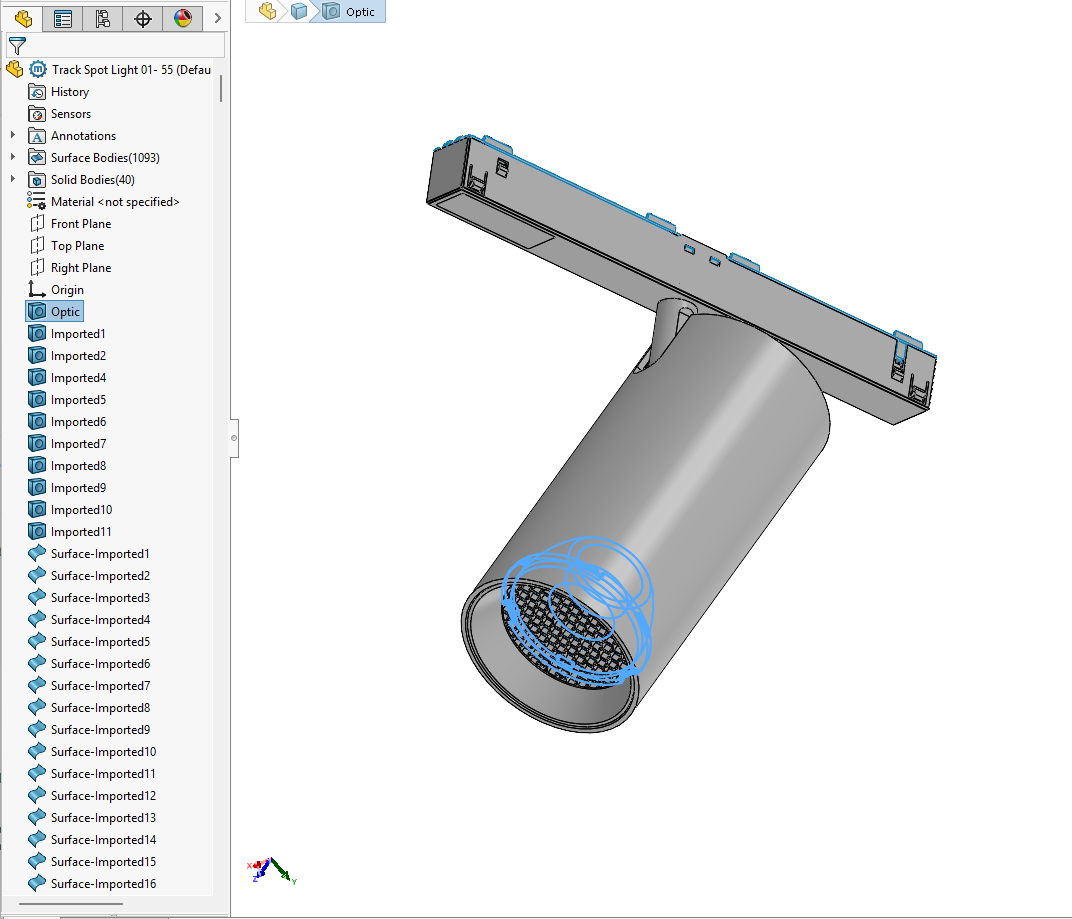Select the Imported11 feature

click(81, 531)
